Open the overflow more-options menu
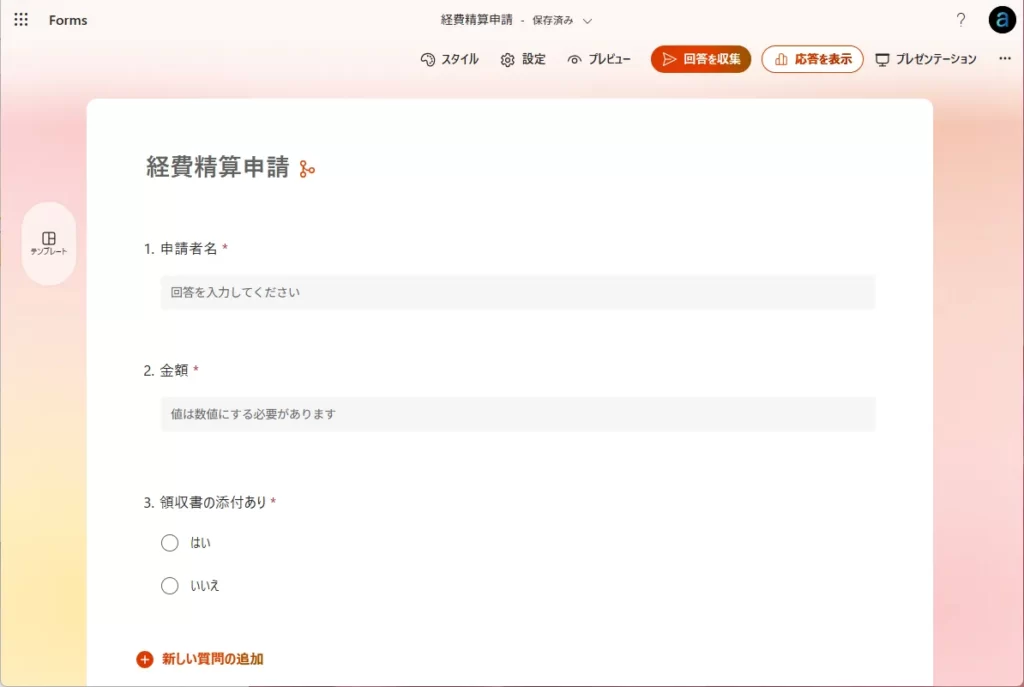This screenshot has width=1024, height=687. pos(1004,59)
